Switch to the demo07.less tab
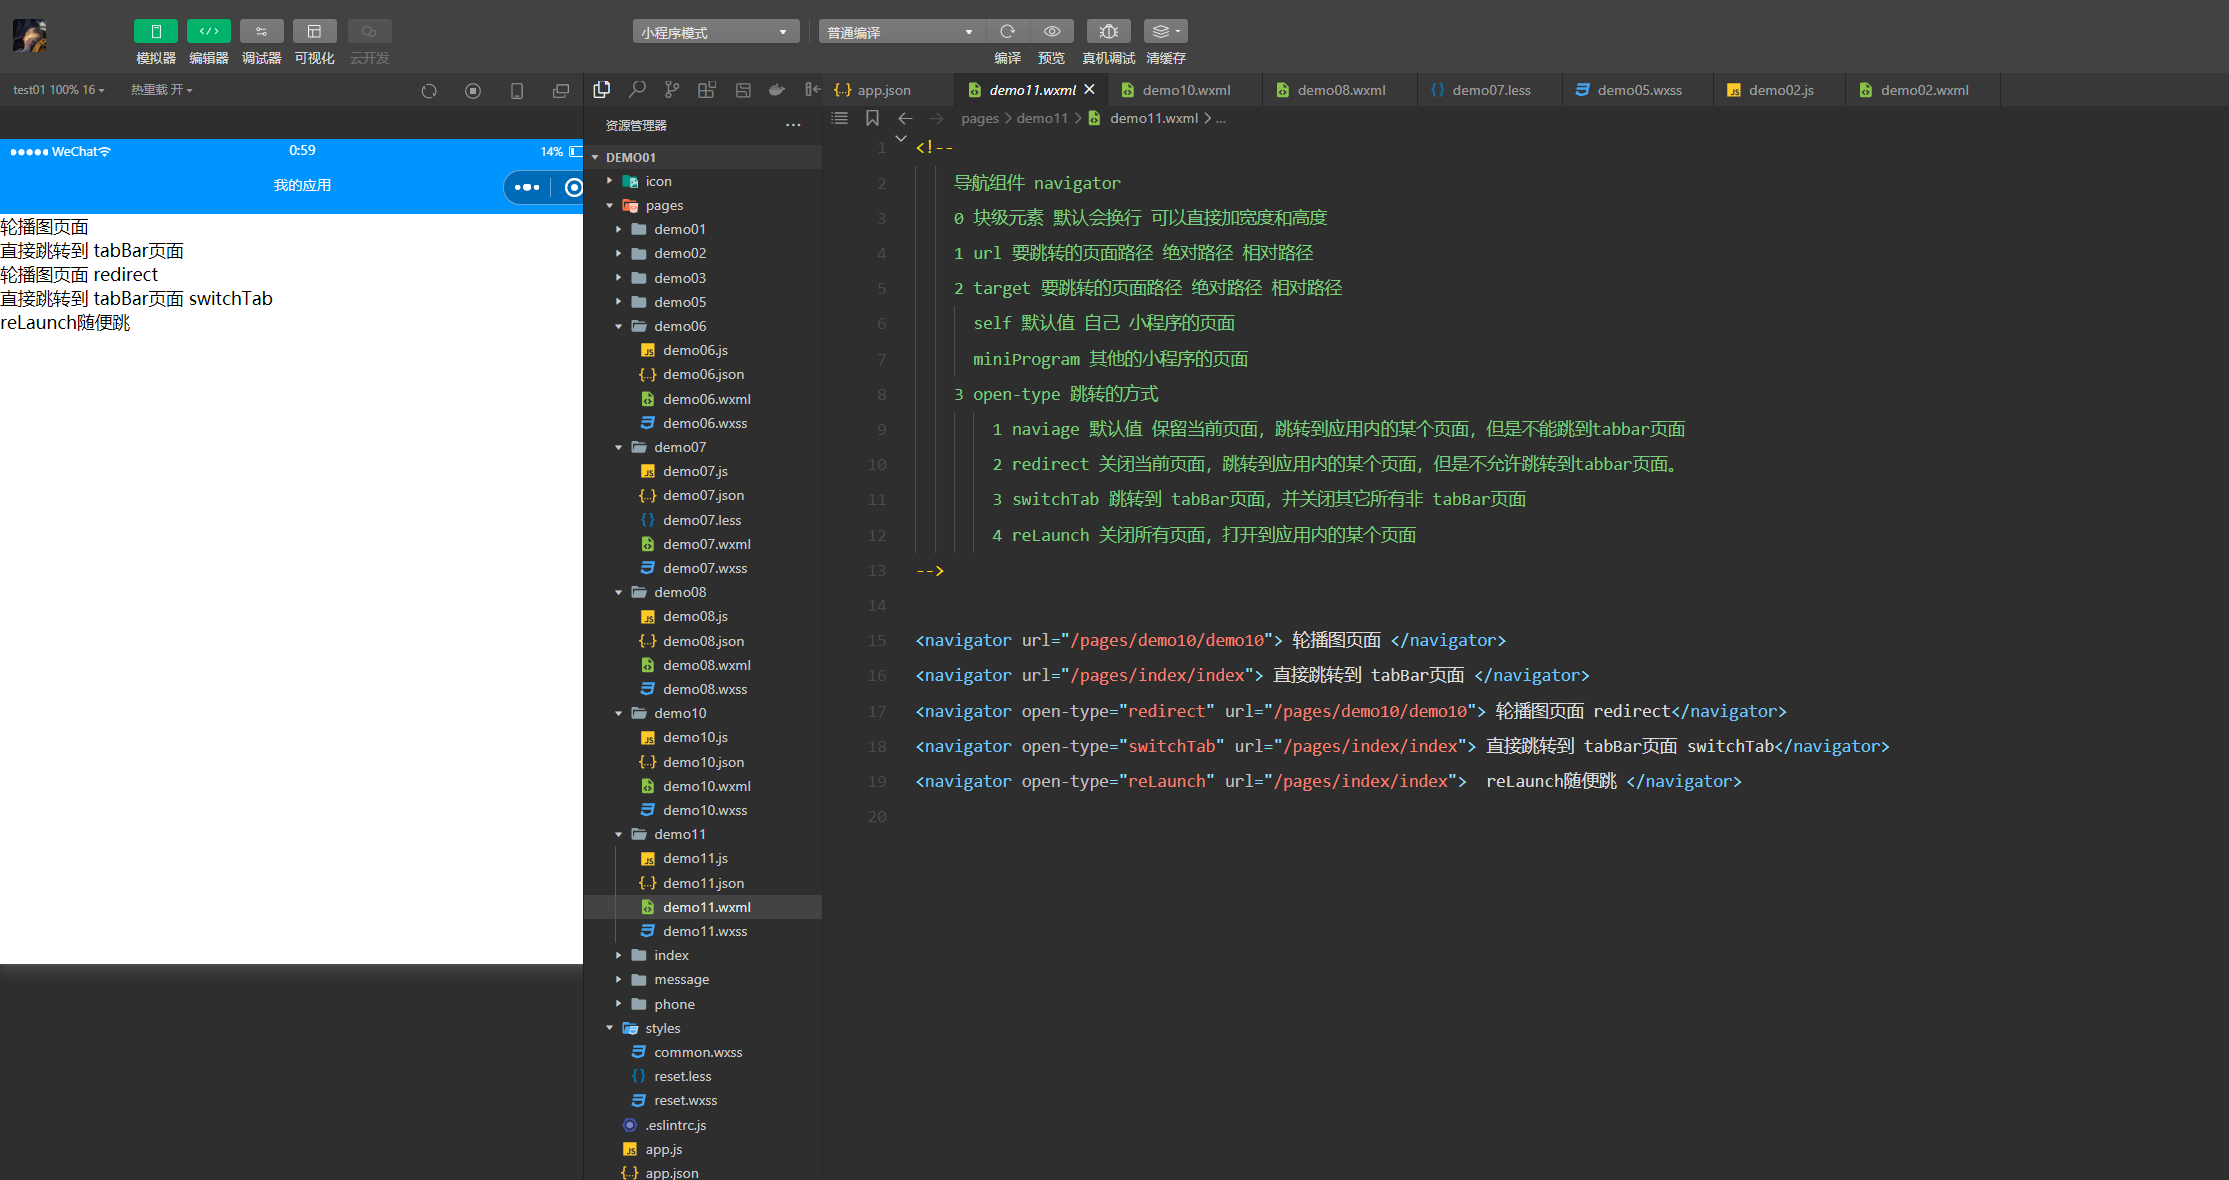This screenshot has width=2229, height=1180. click(1491, 90)
